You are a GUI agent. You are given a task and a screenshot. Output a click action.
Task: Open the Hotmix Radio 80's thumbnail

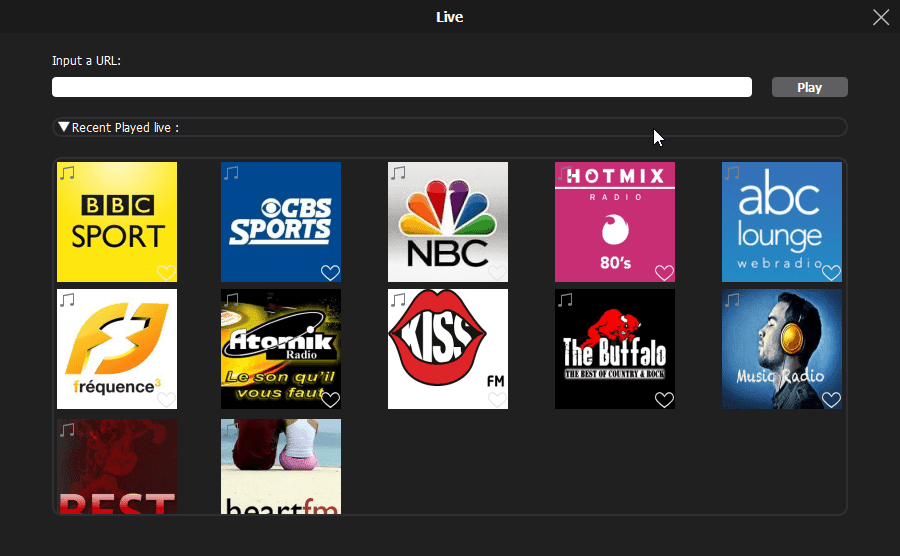coord(615,222)
